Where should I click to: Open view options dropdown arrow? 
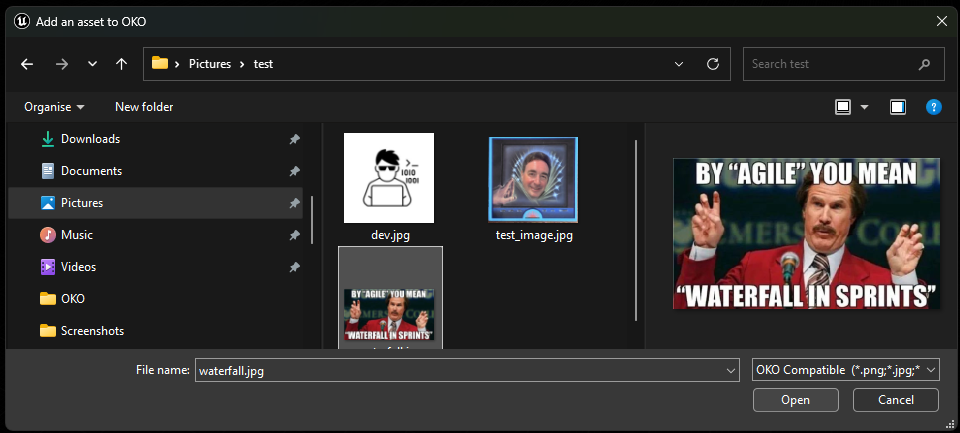864,107
